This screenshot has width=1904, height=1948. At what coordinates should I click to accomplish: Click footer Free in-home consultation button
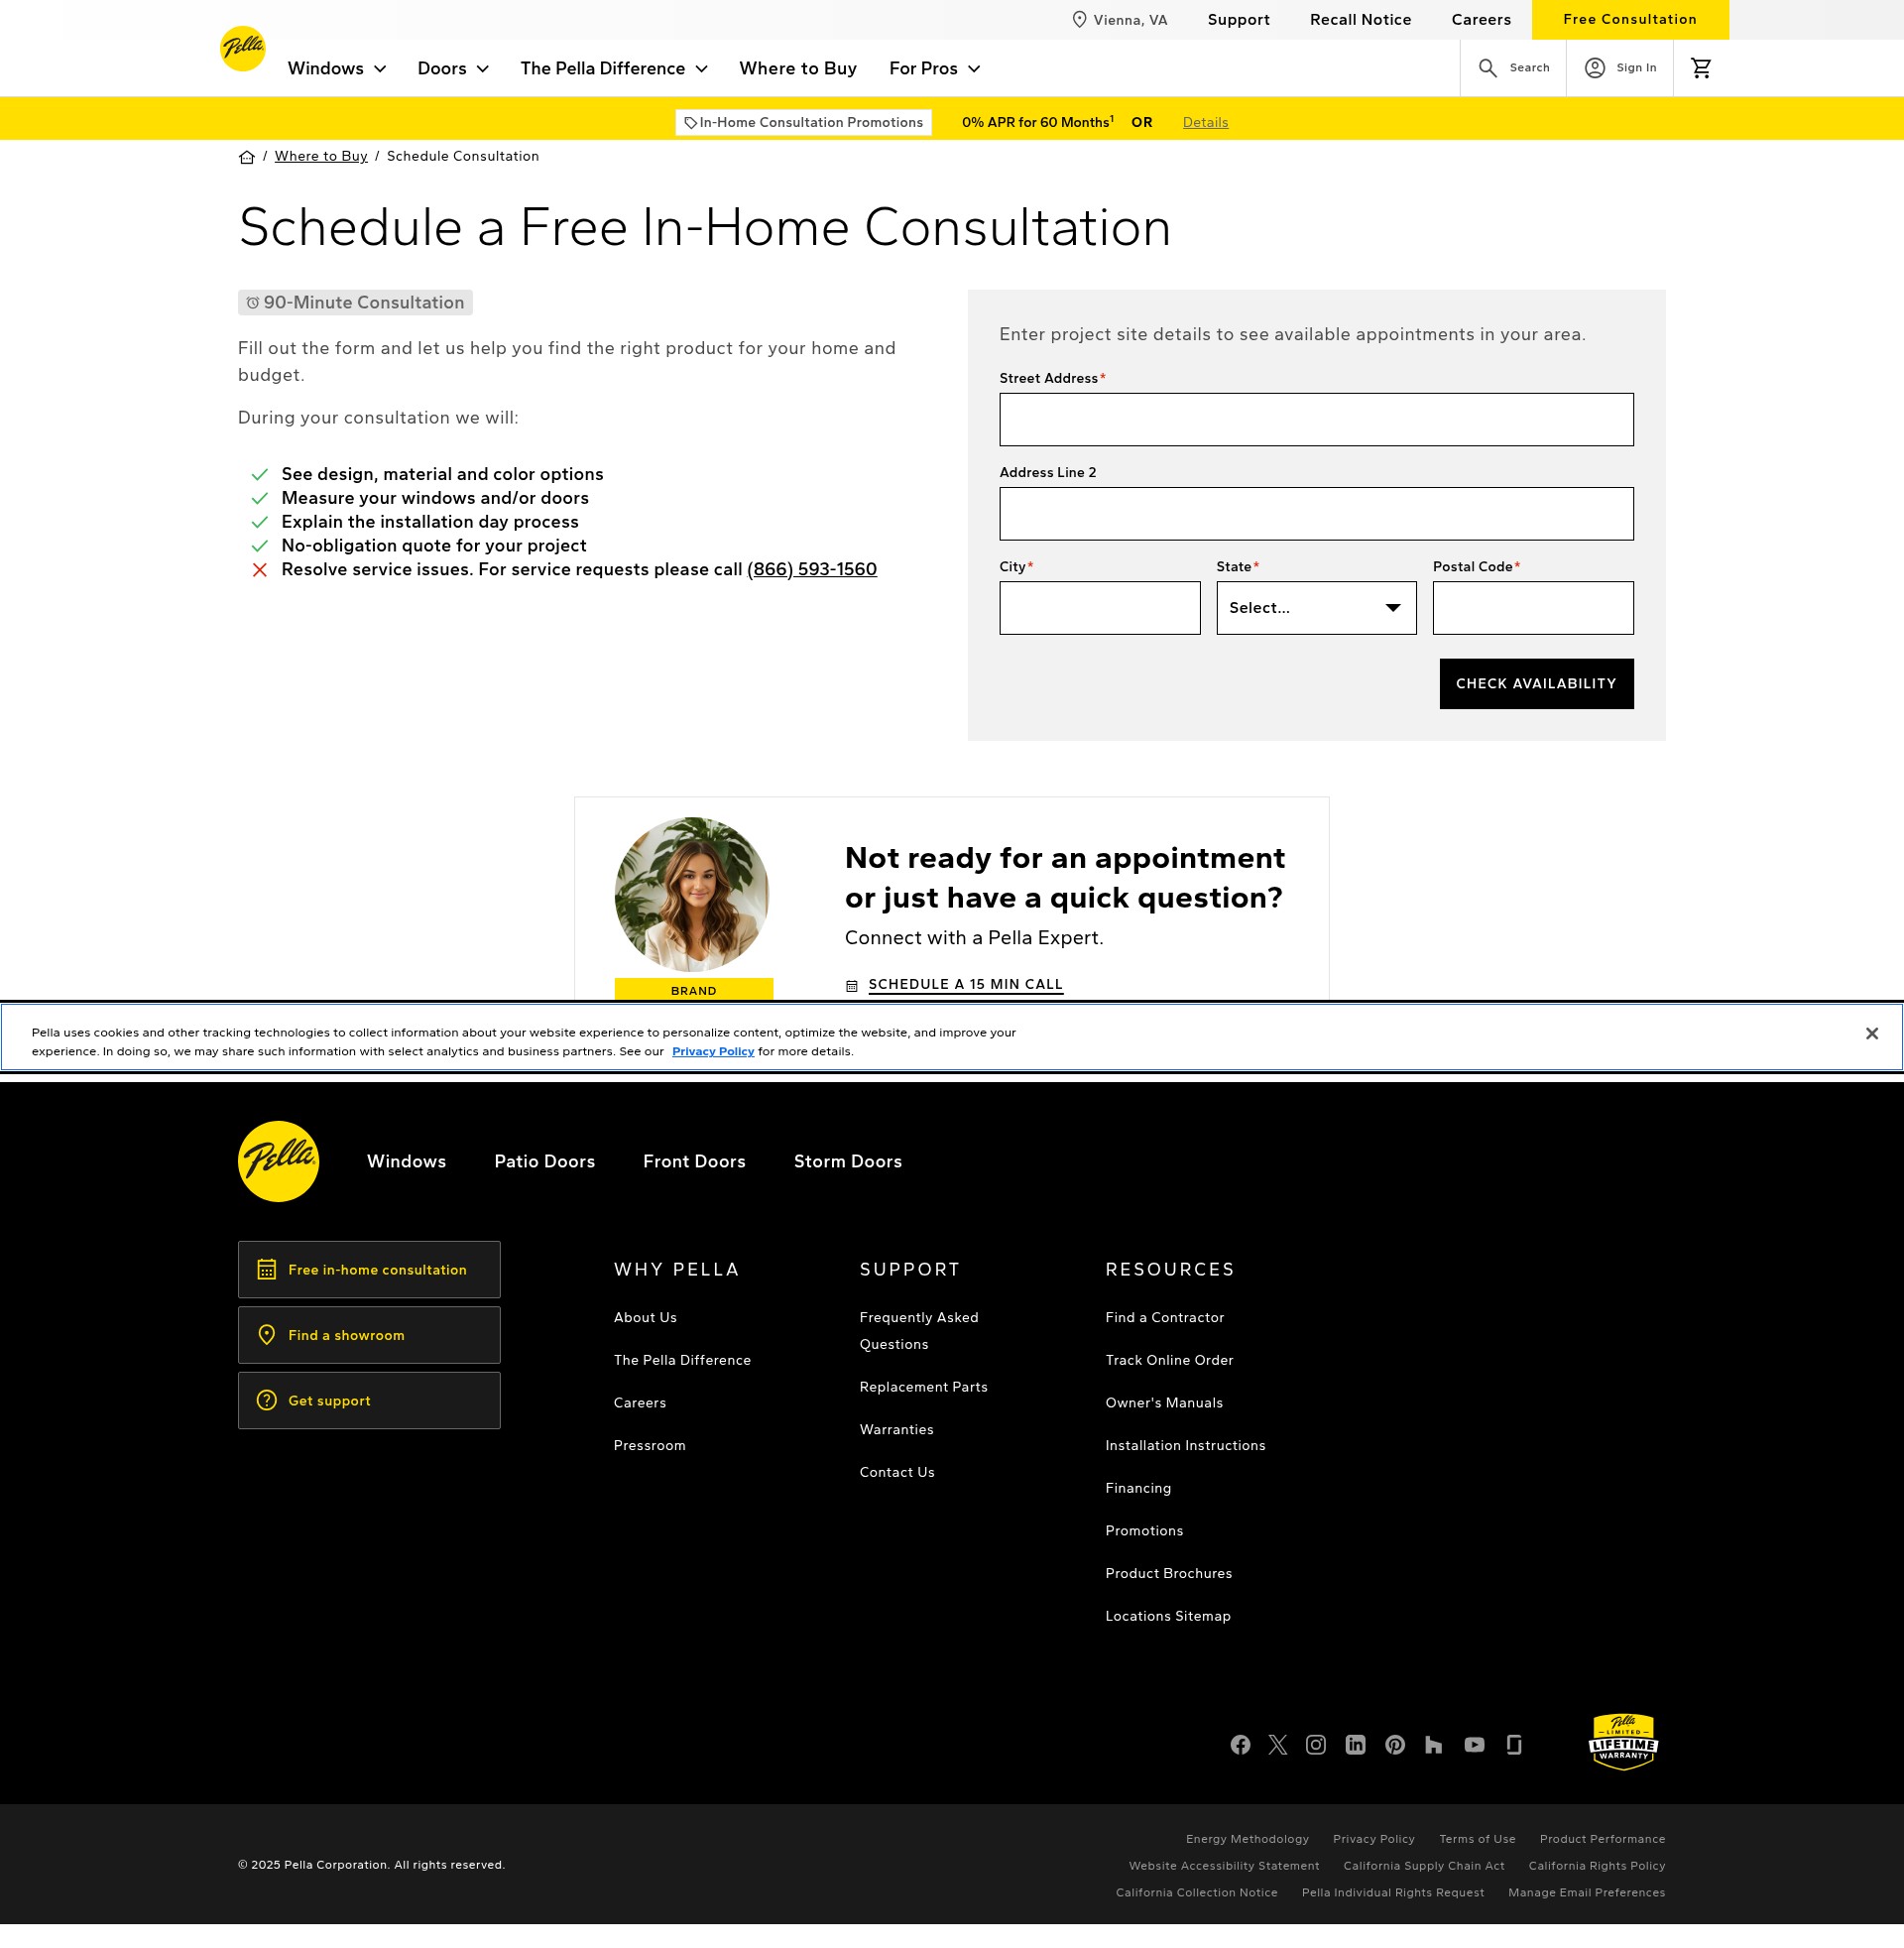(x=369, y=1270)
